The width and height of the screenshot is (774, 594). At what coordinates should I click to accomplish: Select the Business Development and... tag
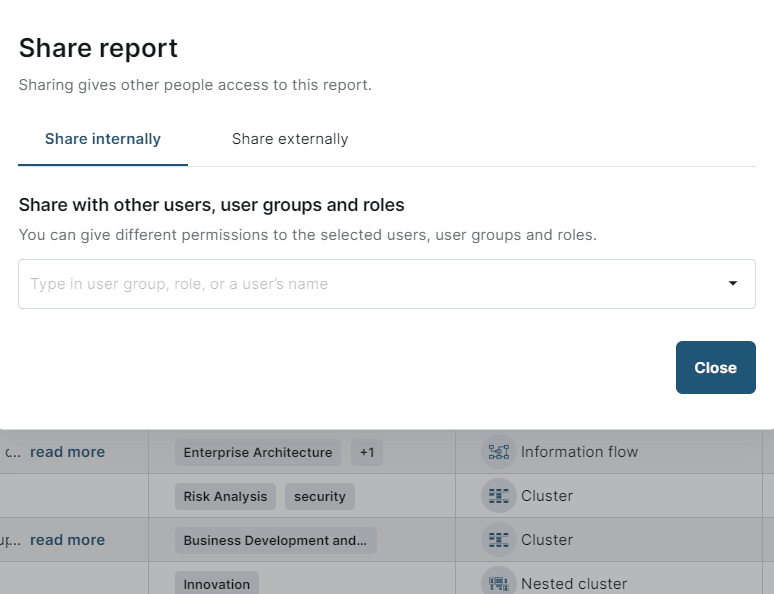pos(275,540)
